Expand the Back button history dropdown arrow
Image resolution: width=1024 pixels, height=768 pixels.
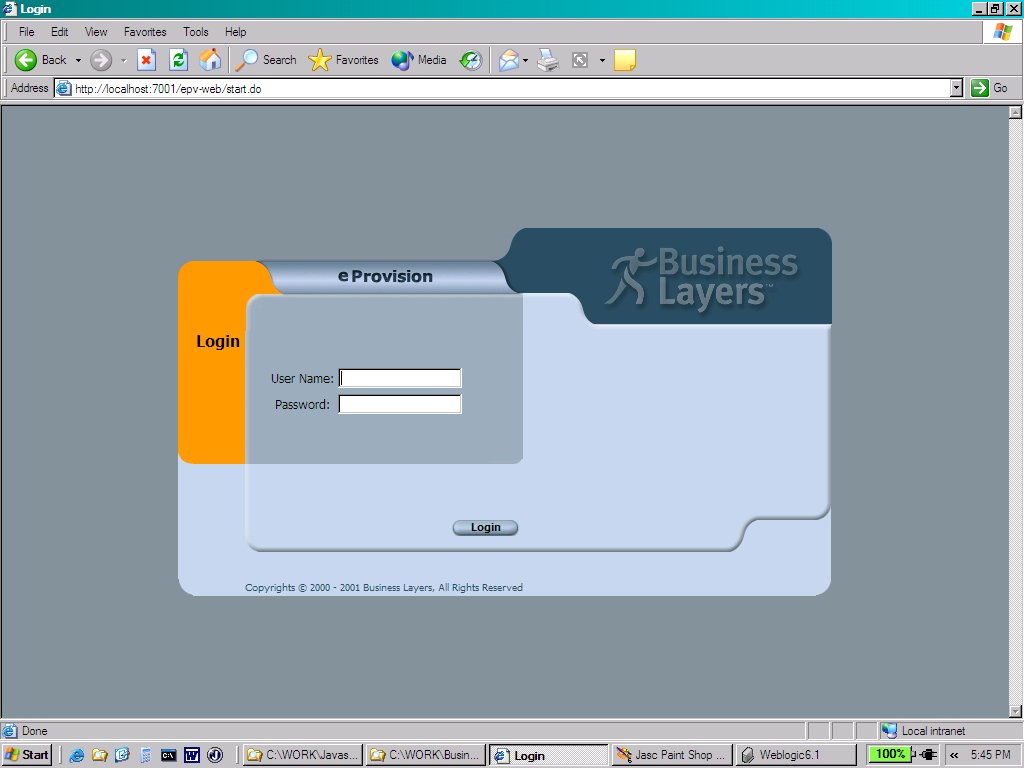(x=78, y=61)
